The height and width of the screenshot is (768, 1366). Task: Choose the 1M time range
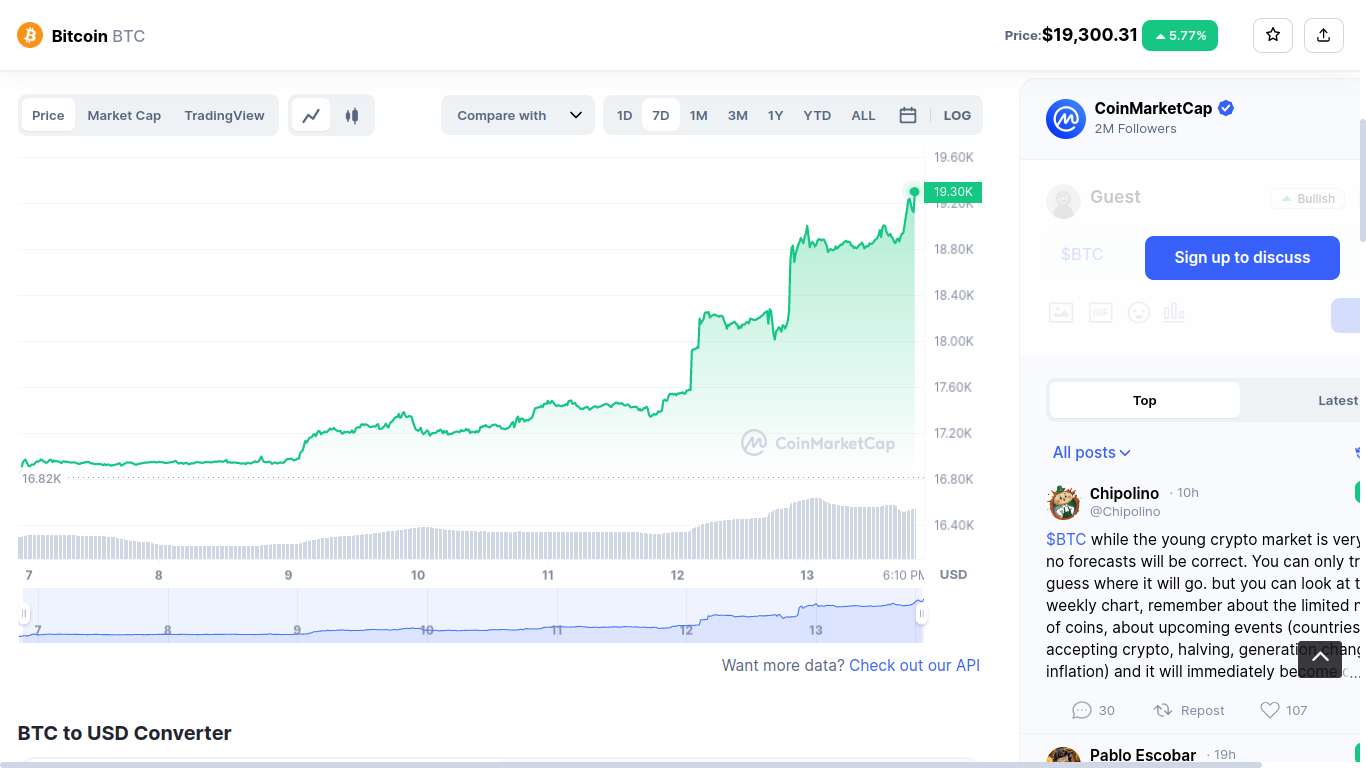(x=699, y=115)
